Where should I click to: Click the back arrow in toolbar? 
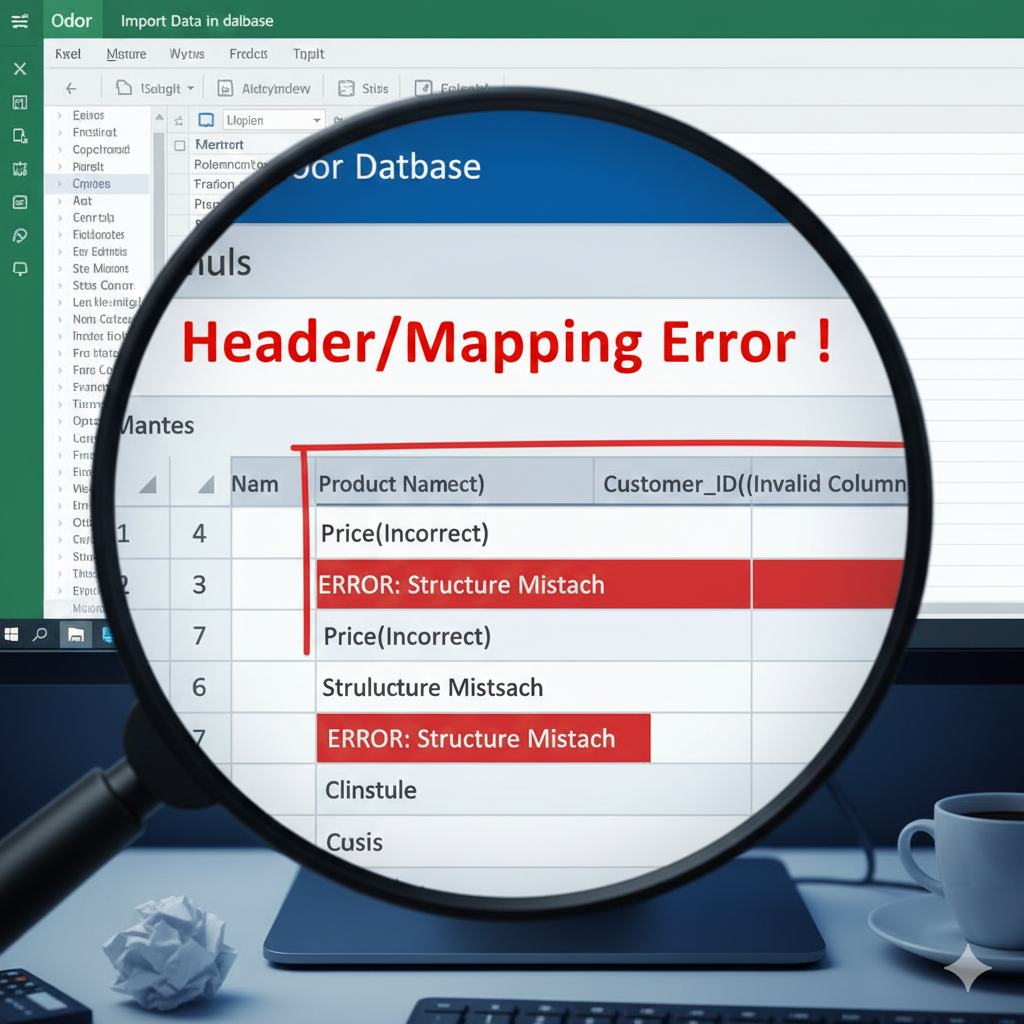tap(71, 88)
